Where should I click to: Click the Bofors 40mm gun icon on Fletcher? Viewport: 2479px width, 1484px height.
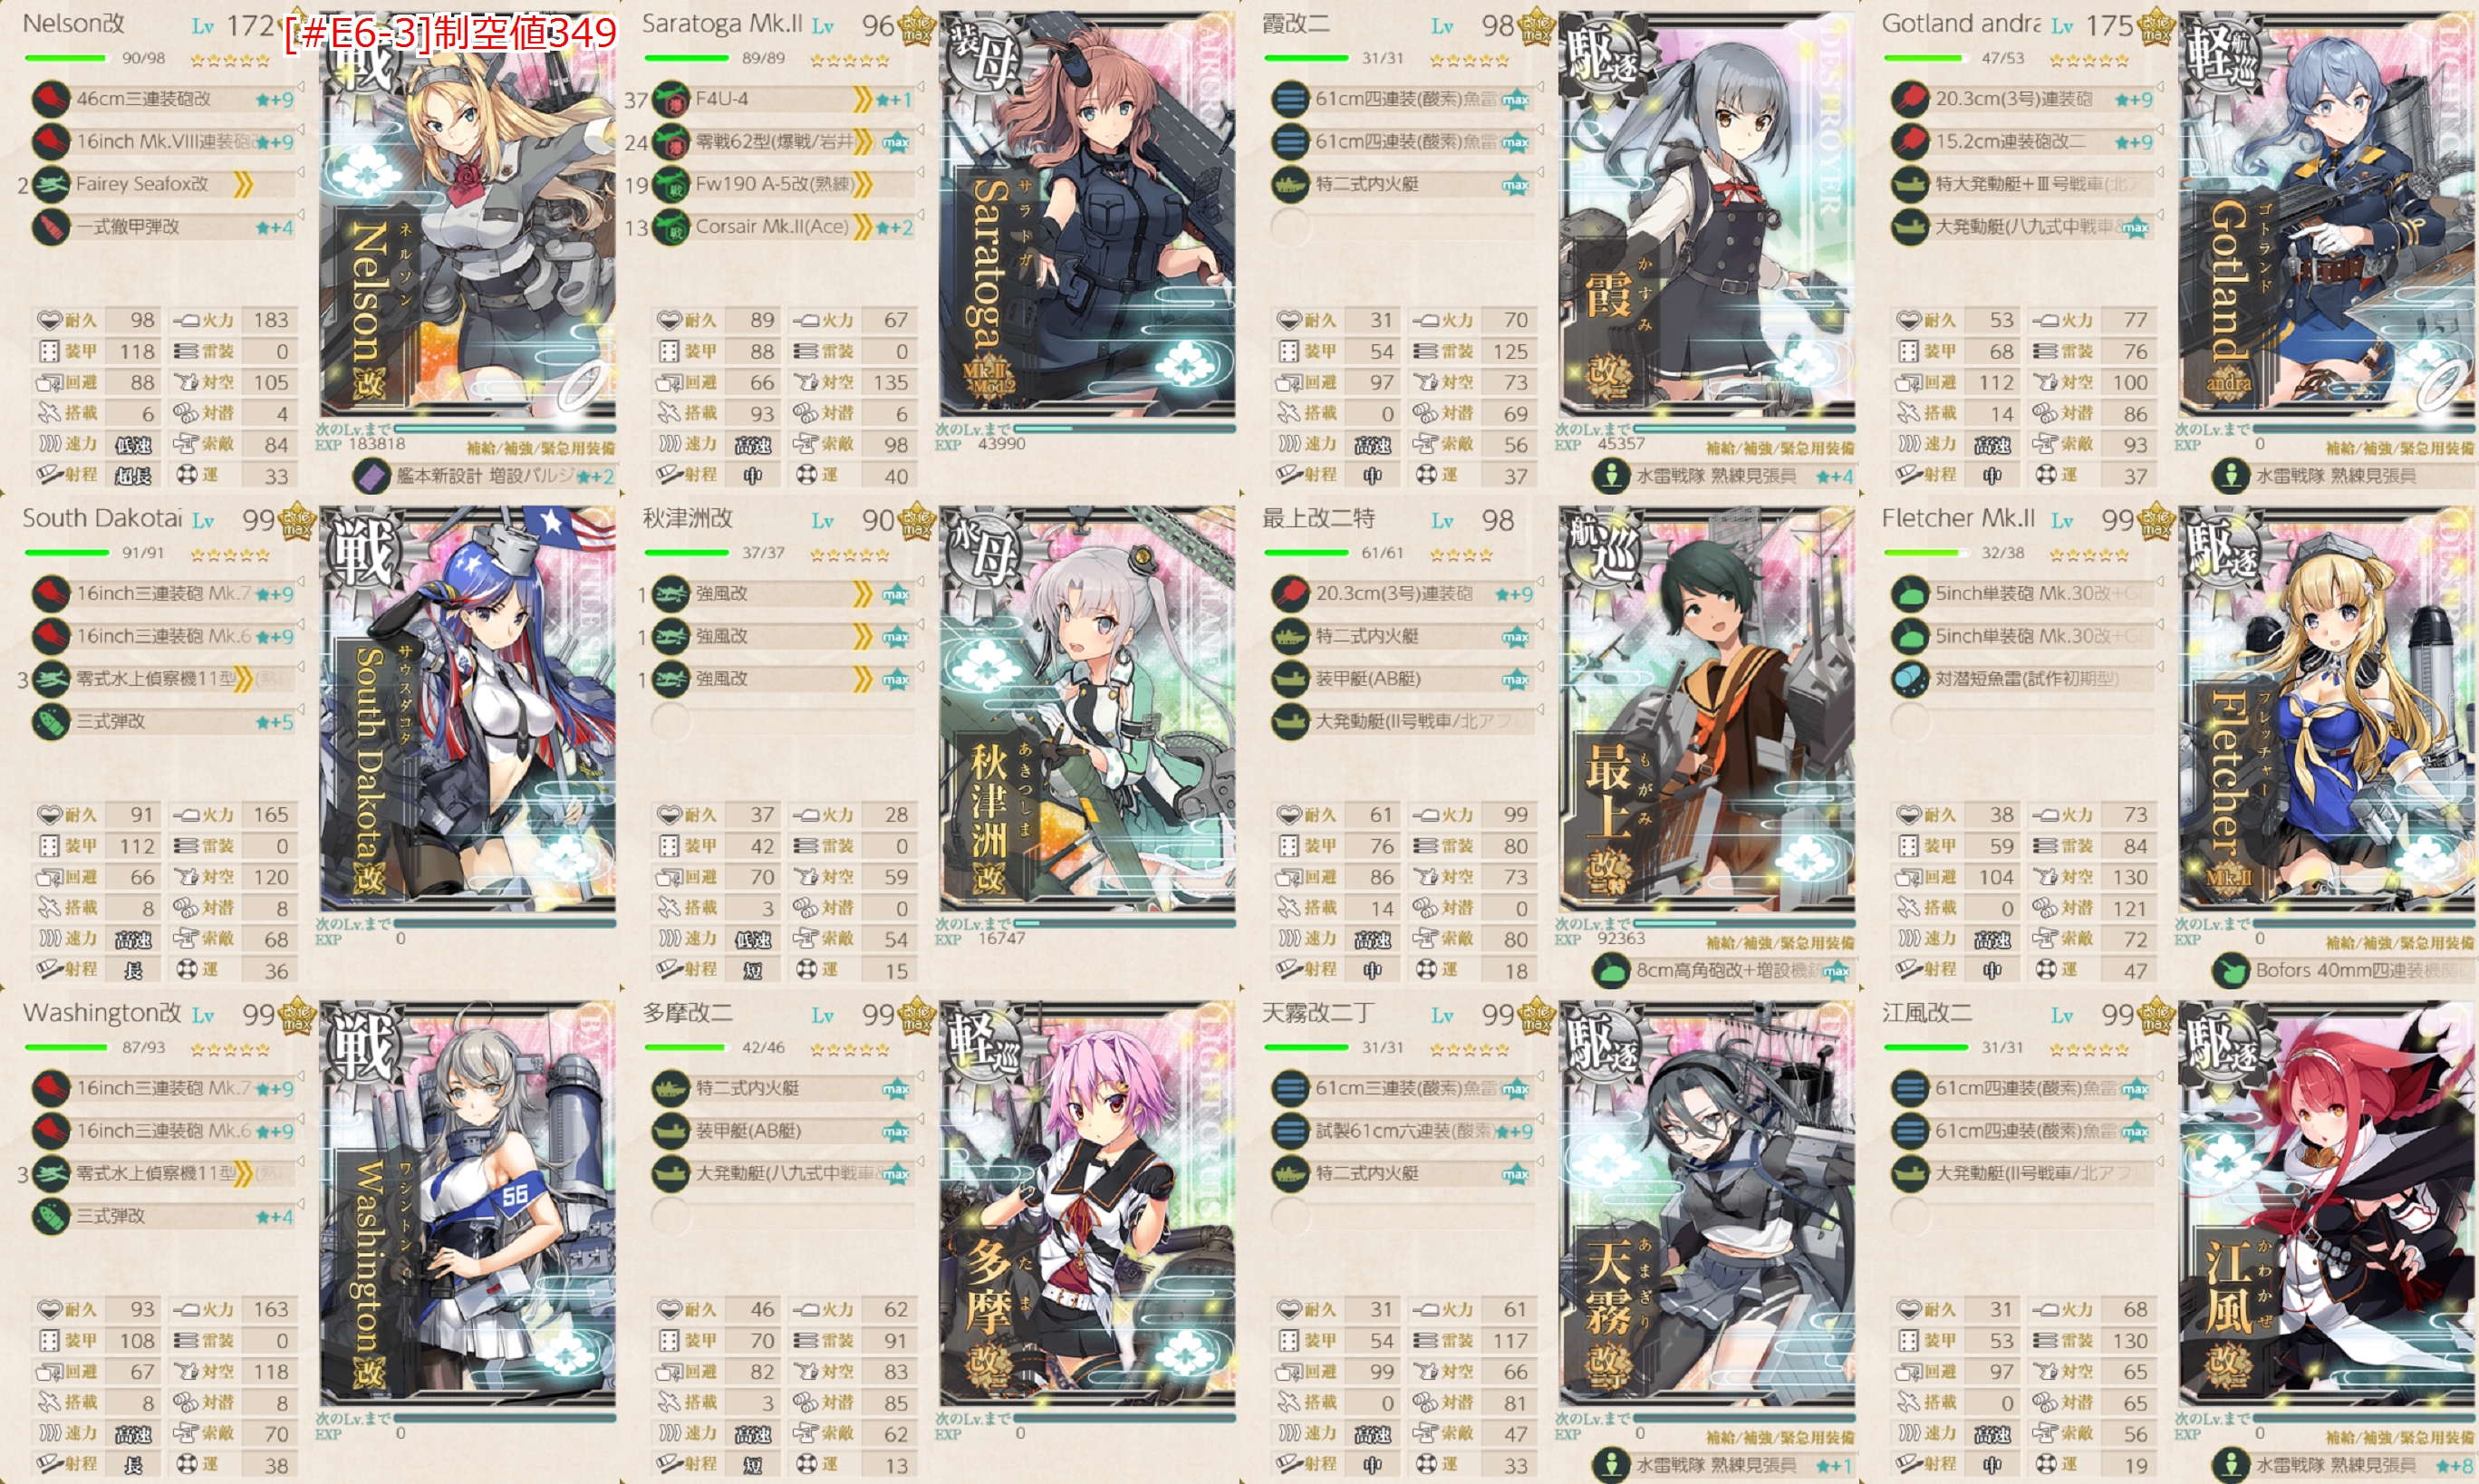pyautogui.click(x=2231, y=970)
